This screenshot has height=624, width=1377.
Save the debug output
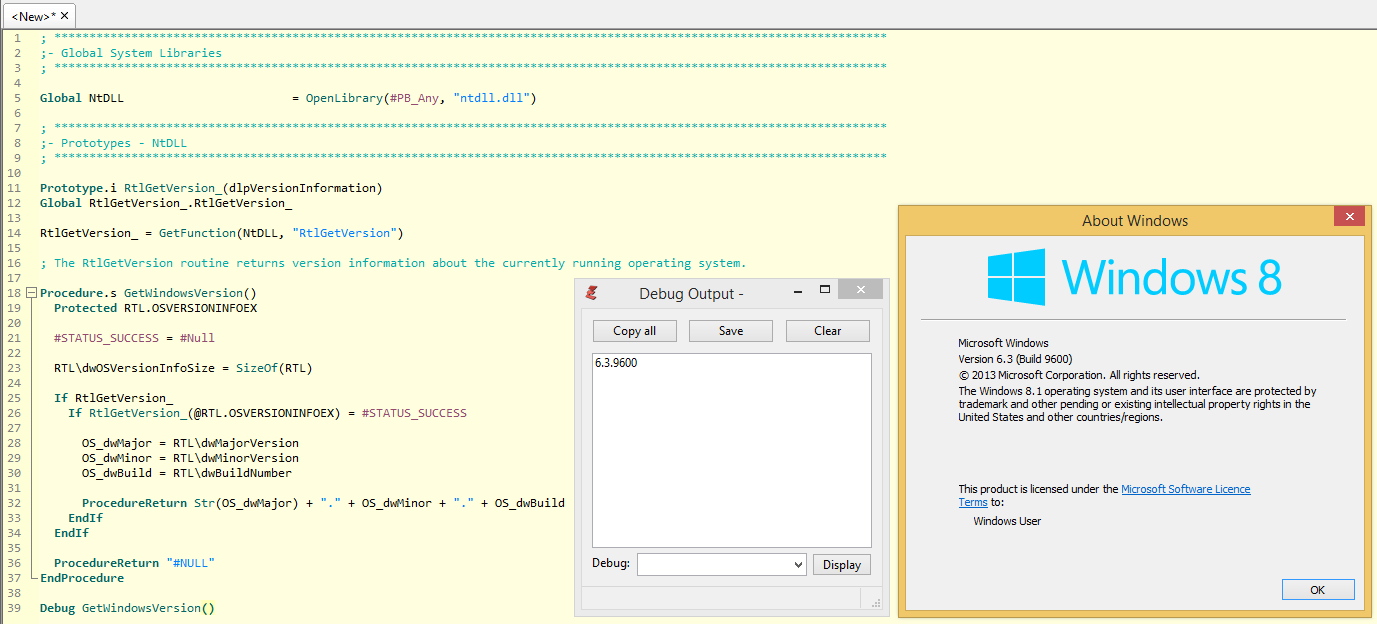pos(731,331)
